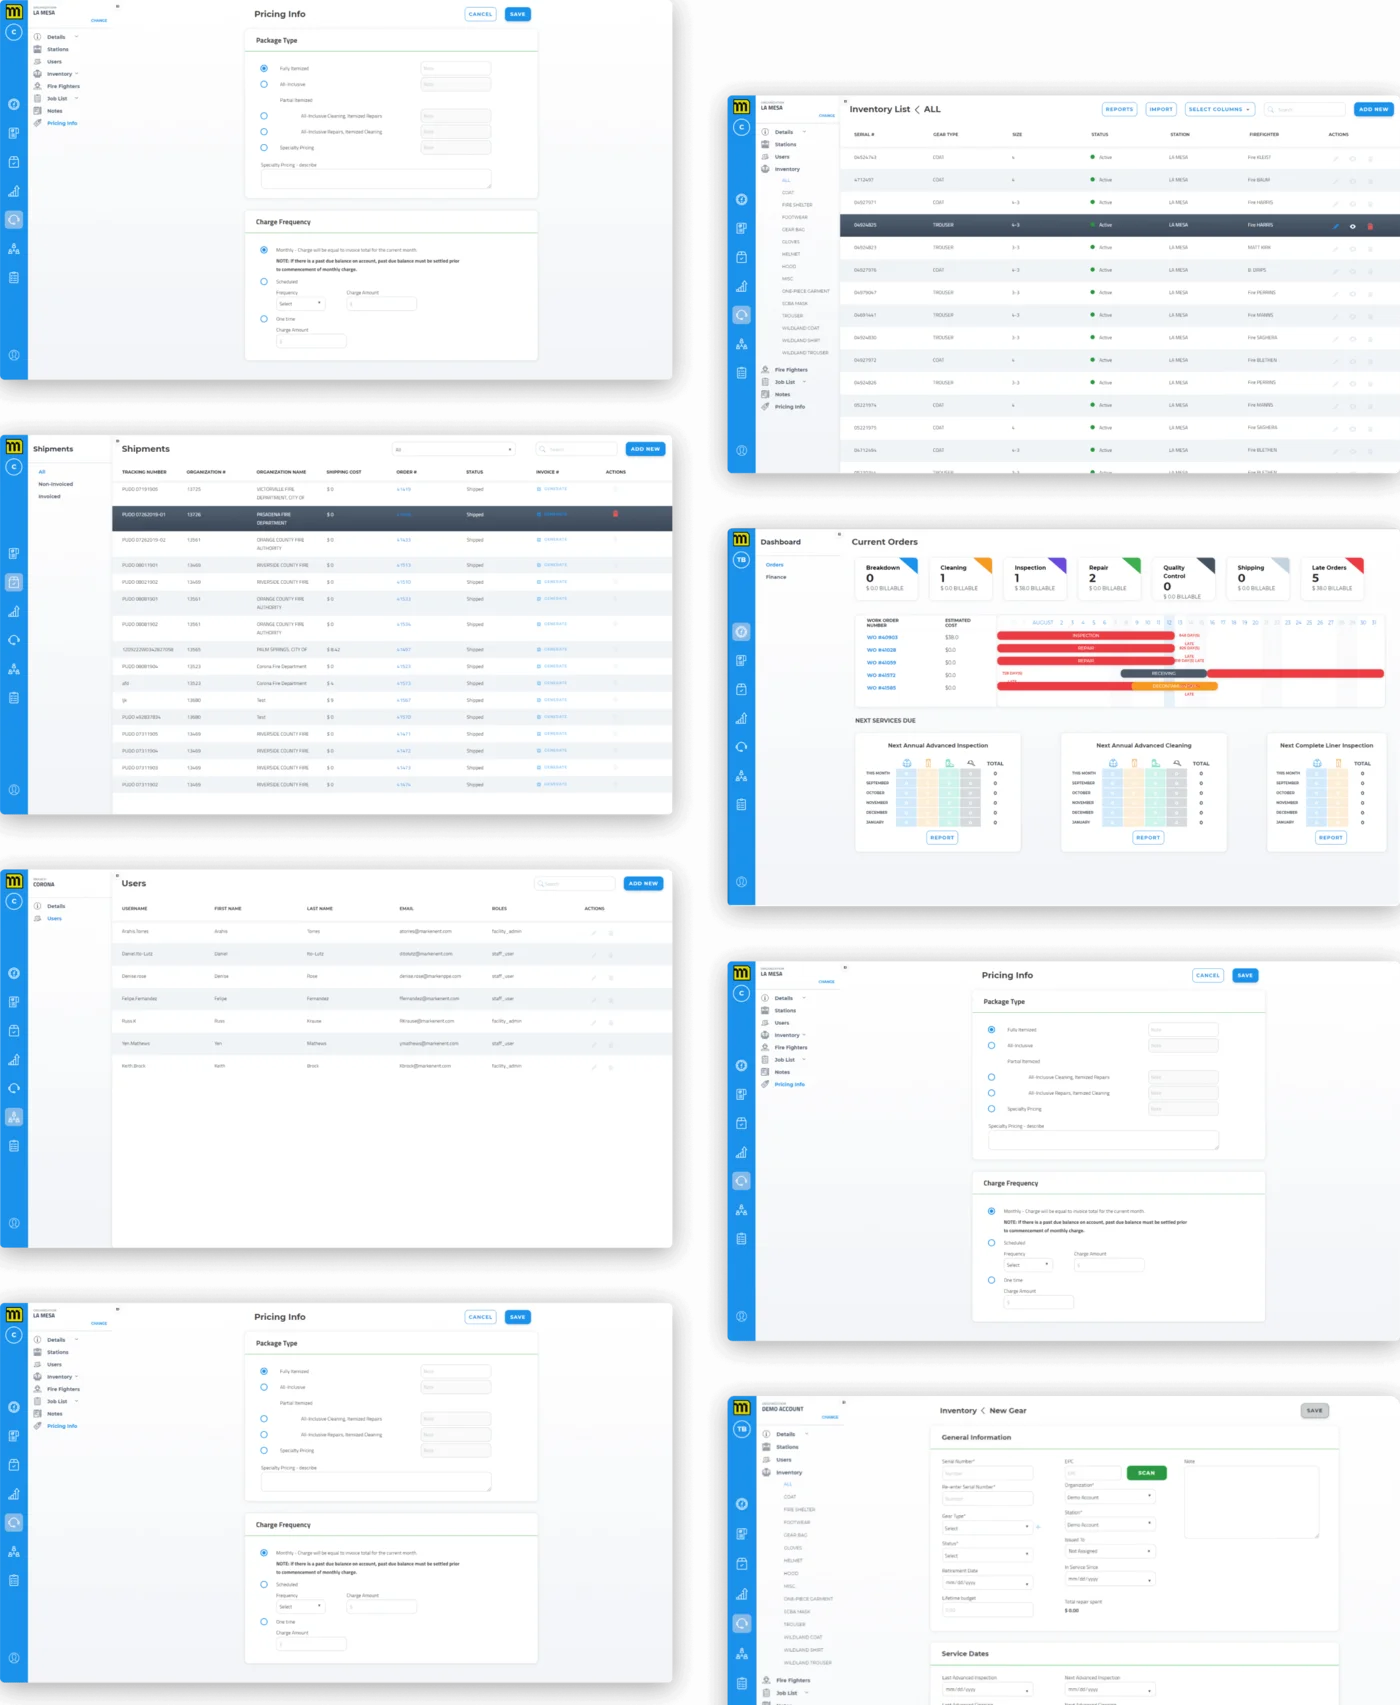
Task: Switch to Finance tab on Dashboard
Action: 776,577
